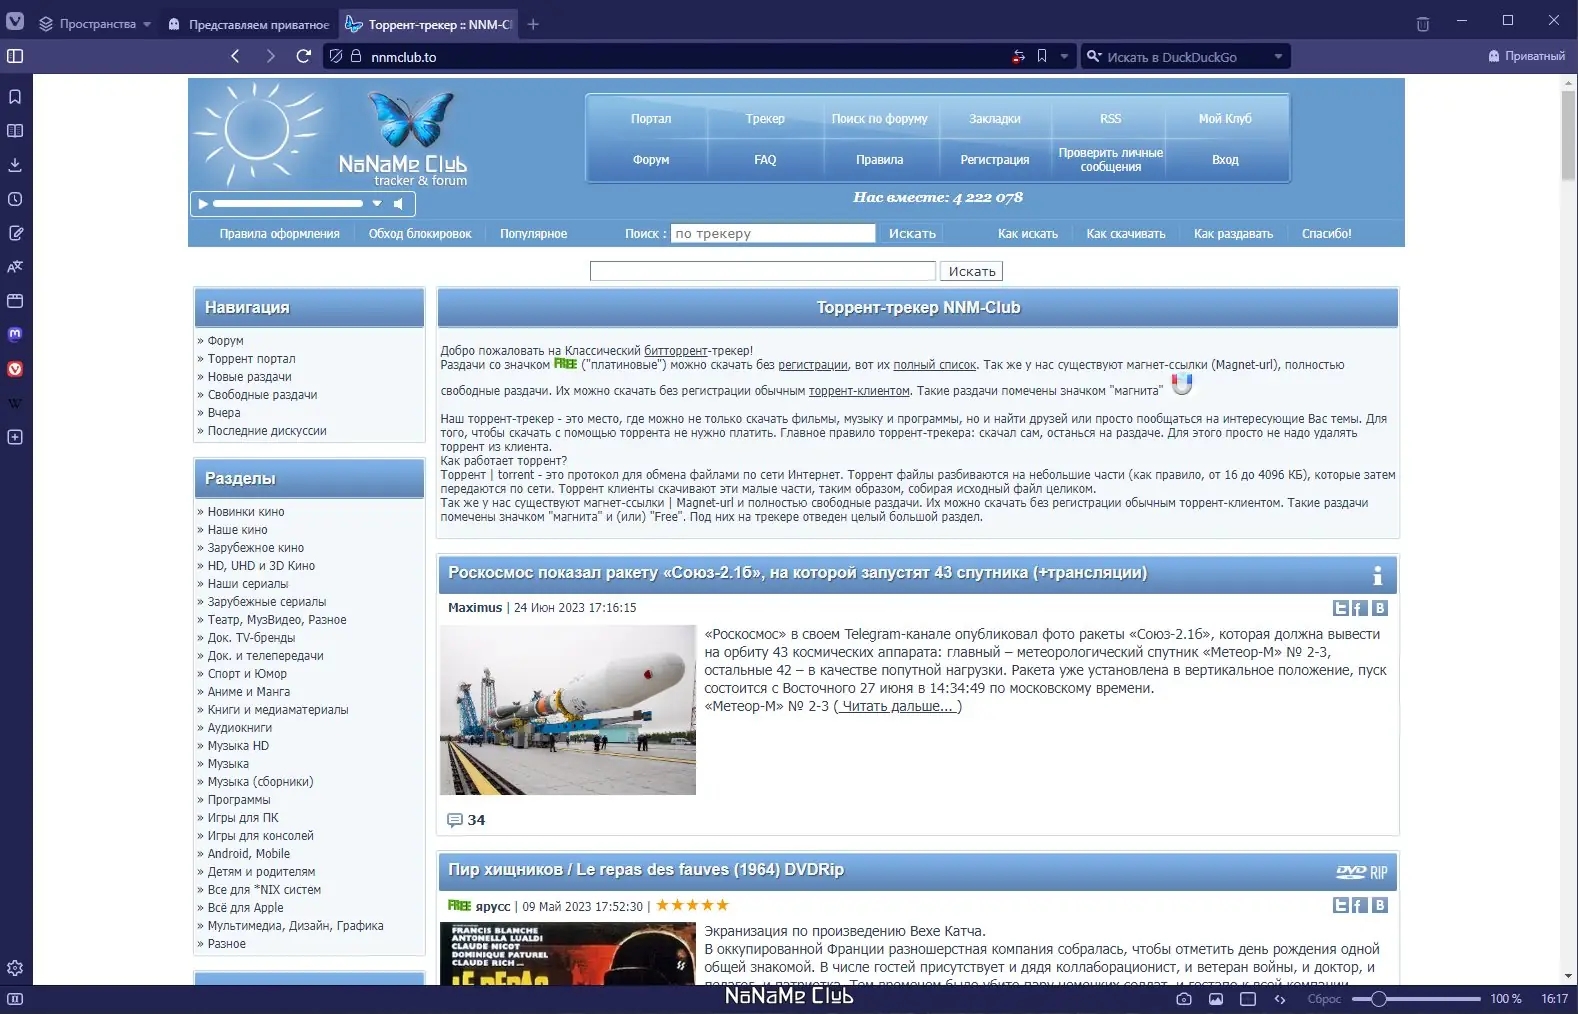Screen dimensions: 1578x1014
Task: Open the Downloads panel icon
Action: 15,165
